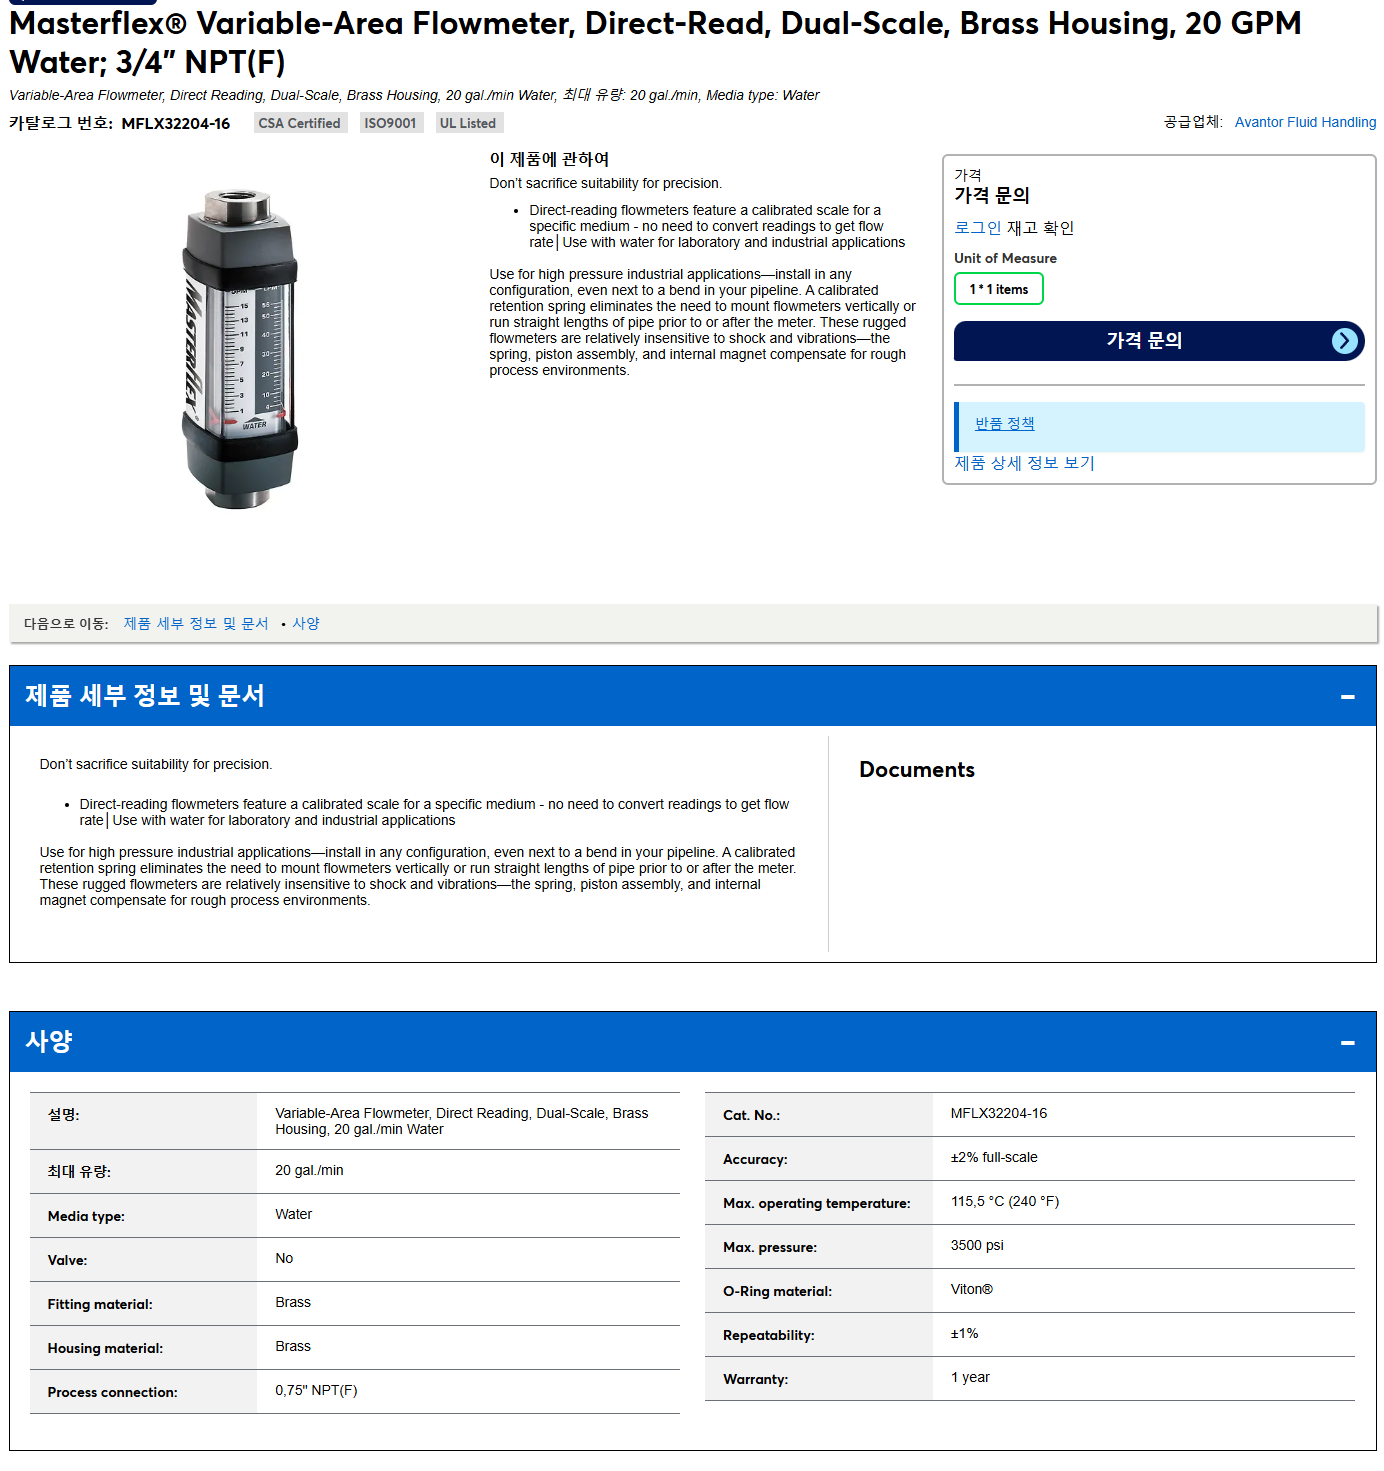Click the UL Listed badge
Viewport: 1384px width, 1471px height.
click(x=468, y=123)
